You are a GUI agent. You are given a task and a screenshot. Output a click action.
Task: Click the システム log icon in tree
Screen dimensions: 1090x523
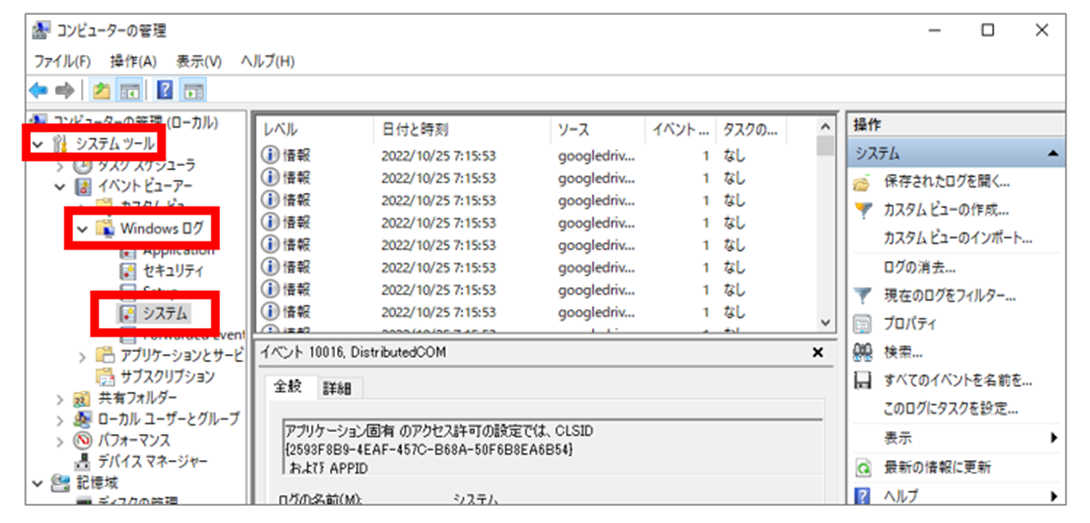tap(128, 314)
